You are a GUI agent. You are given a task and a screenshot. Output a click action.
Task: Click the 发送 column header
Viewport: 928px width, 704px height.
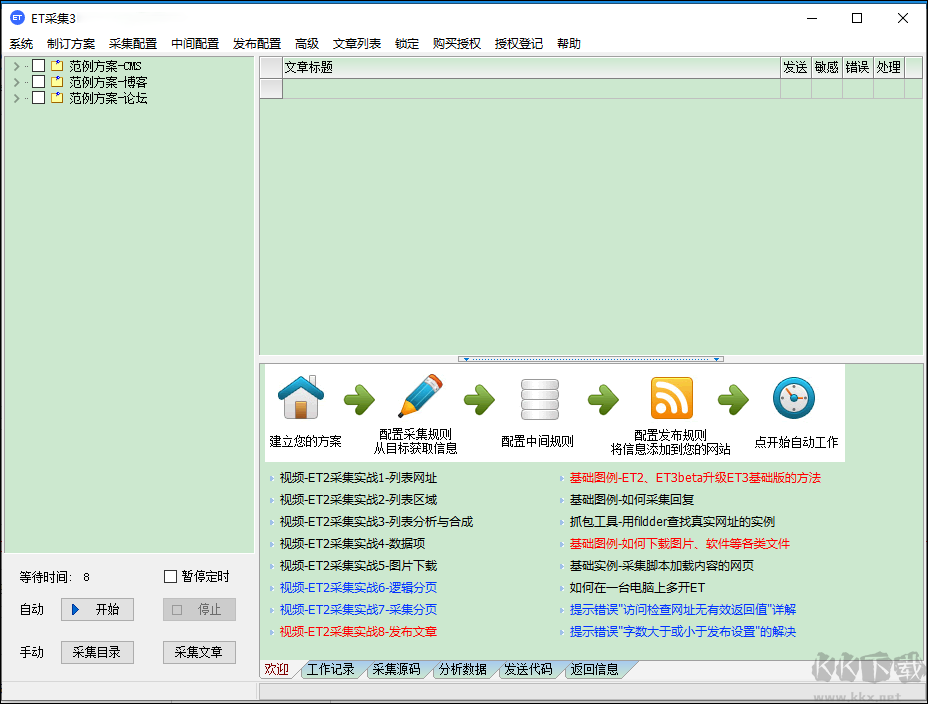pos(795,67)
